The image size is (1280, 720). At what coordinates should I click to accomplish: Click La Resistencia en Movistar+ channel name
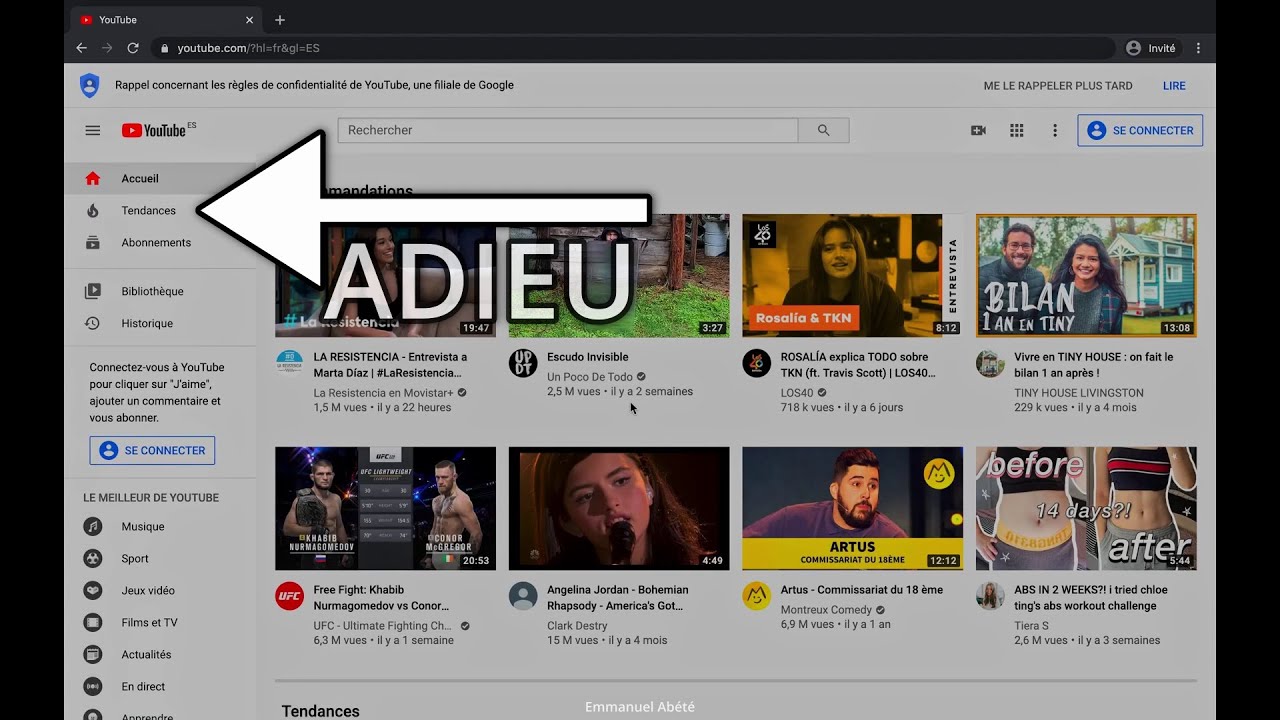(x=383, y=393)
